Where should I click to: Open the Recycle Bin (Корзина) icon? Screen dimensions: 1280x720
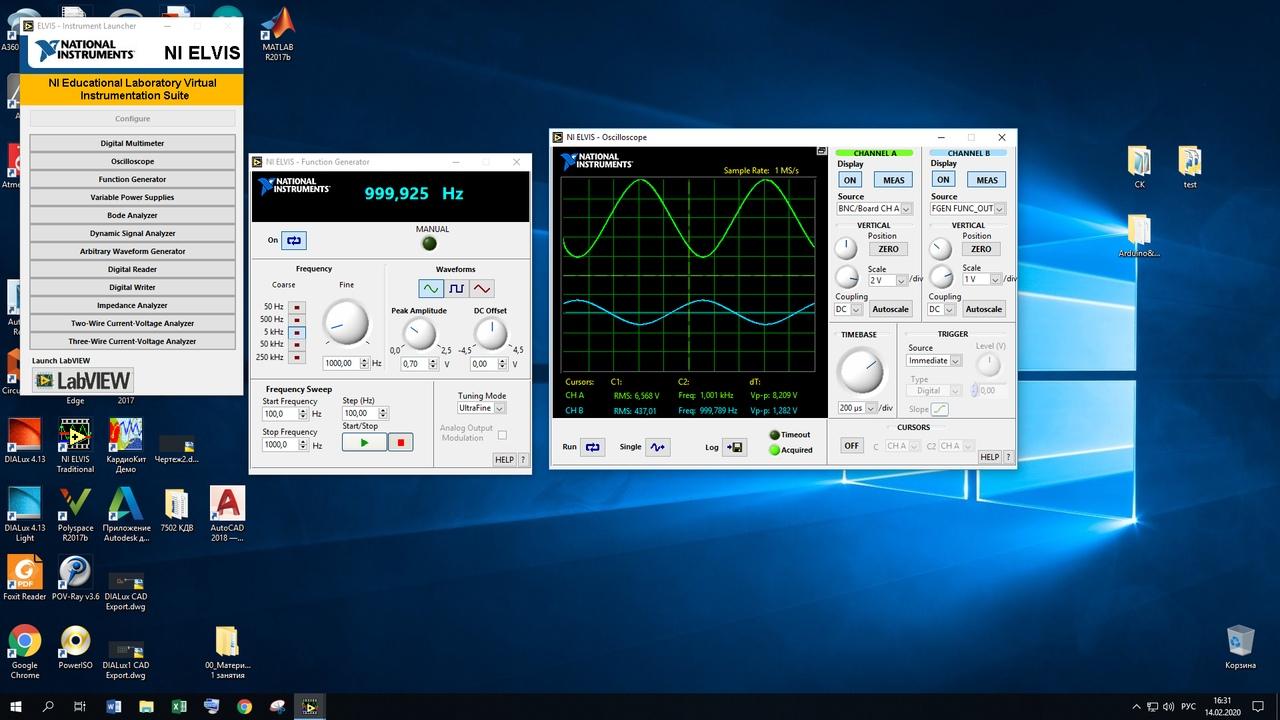[1240, 647]
